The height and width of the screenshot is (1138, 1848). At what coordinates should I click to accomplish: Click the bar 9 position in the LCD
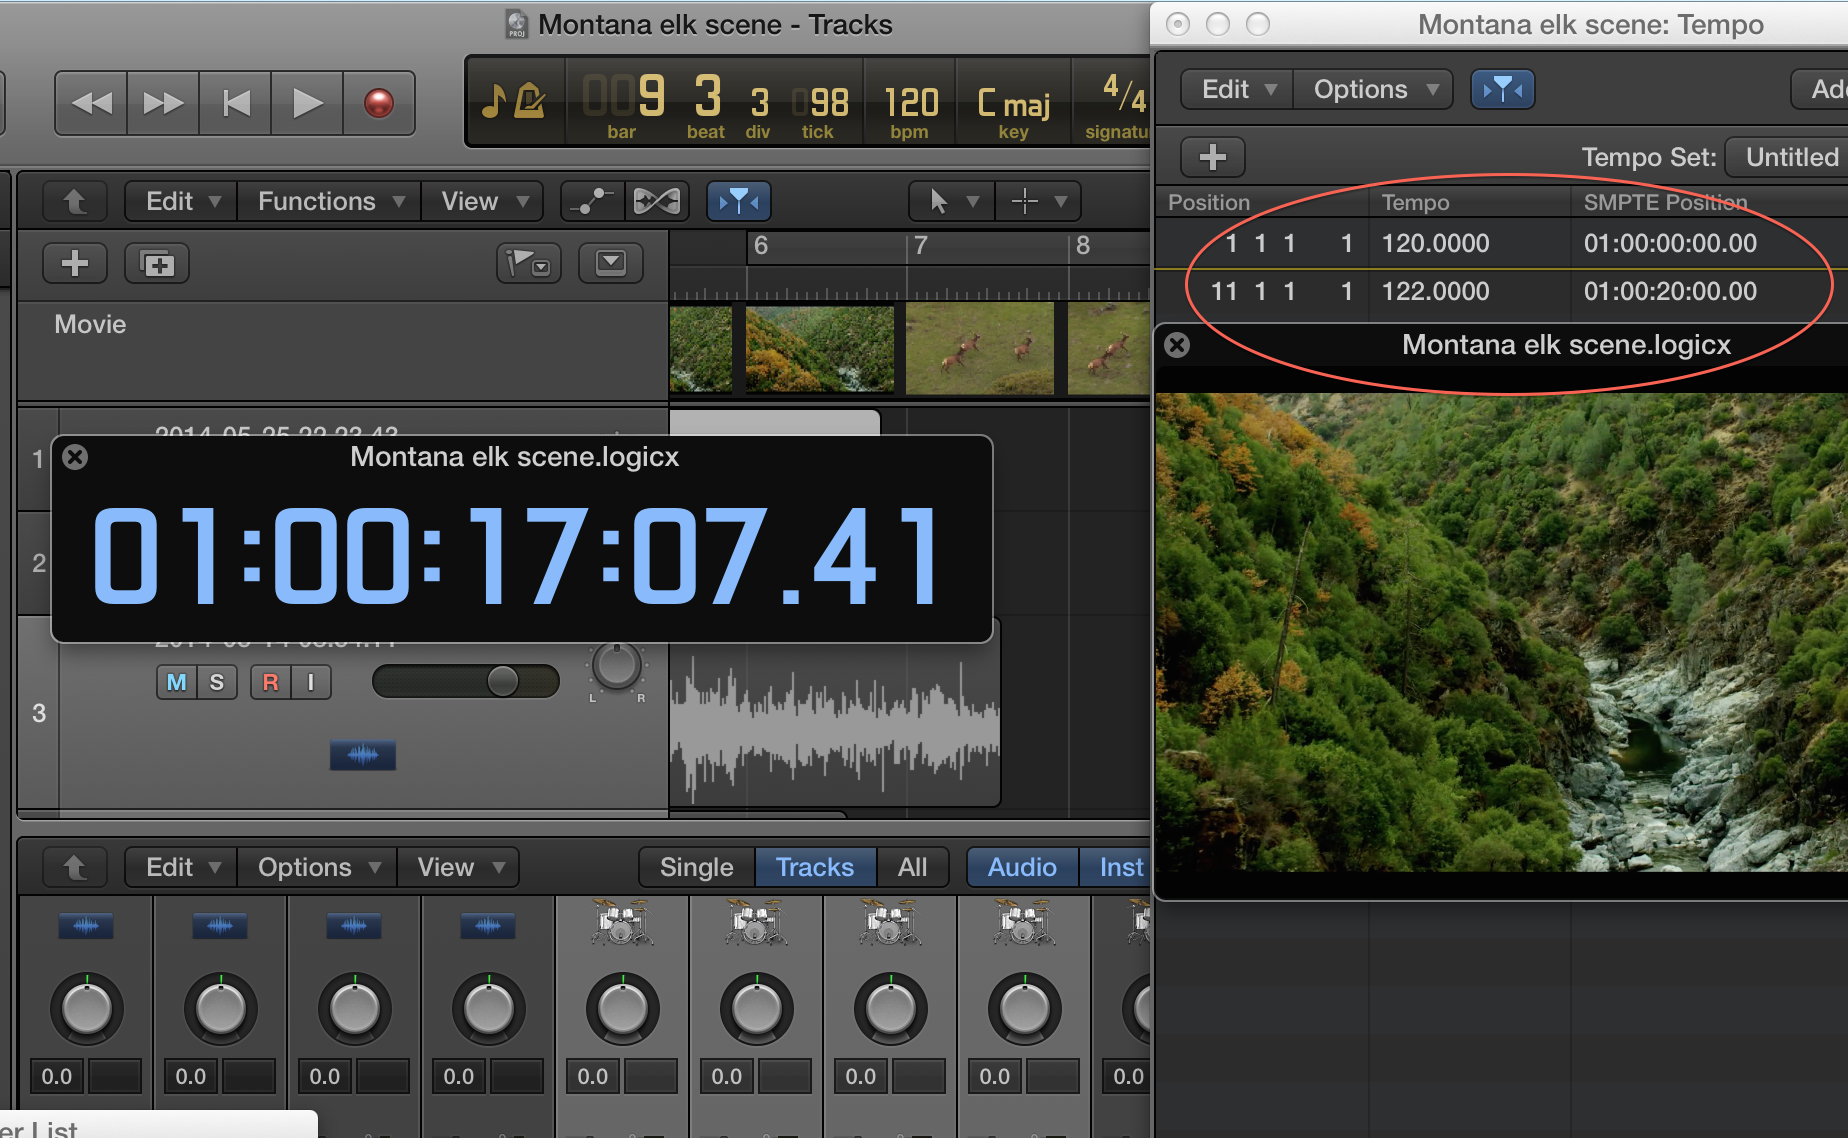click(623, 97)
